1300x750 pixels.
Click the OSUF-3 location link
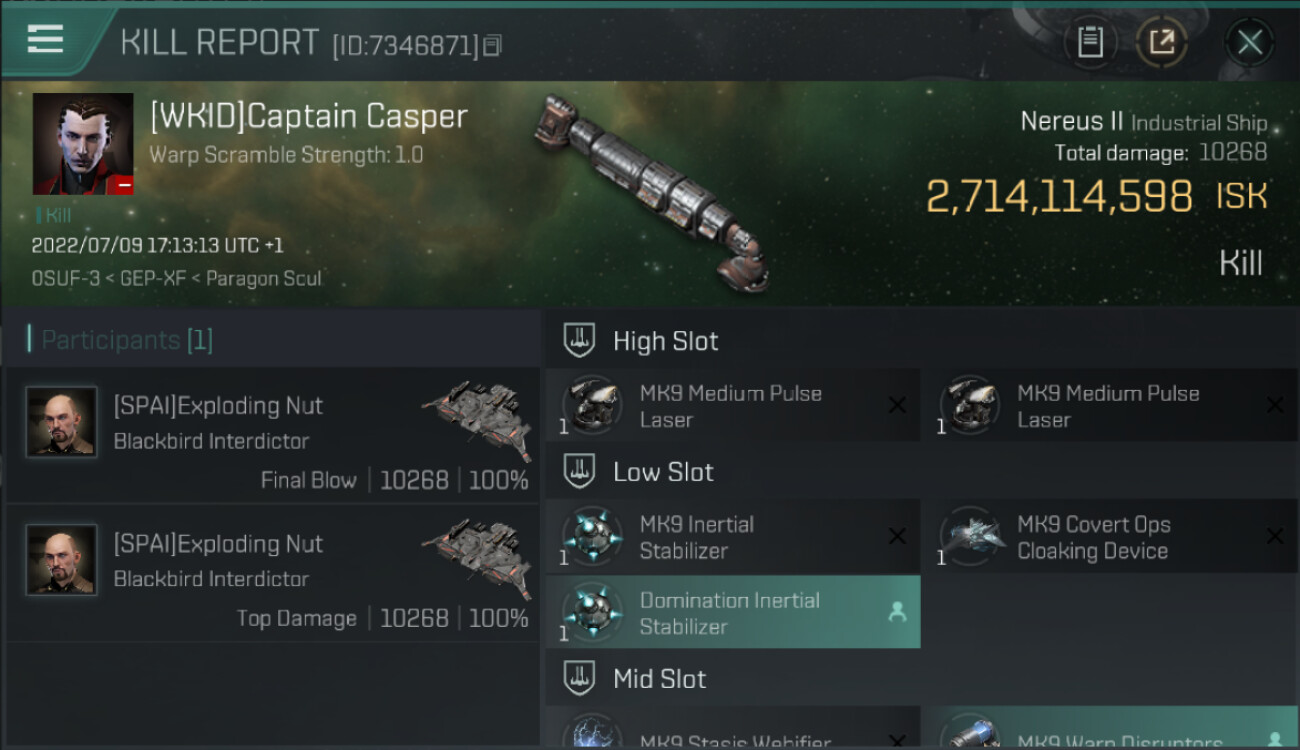65,278
